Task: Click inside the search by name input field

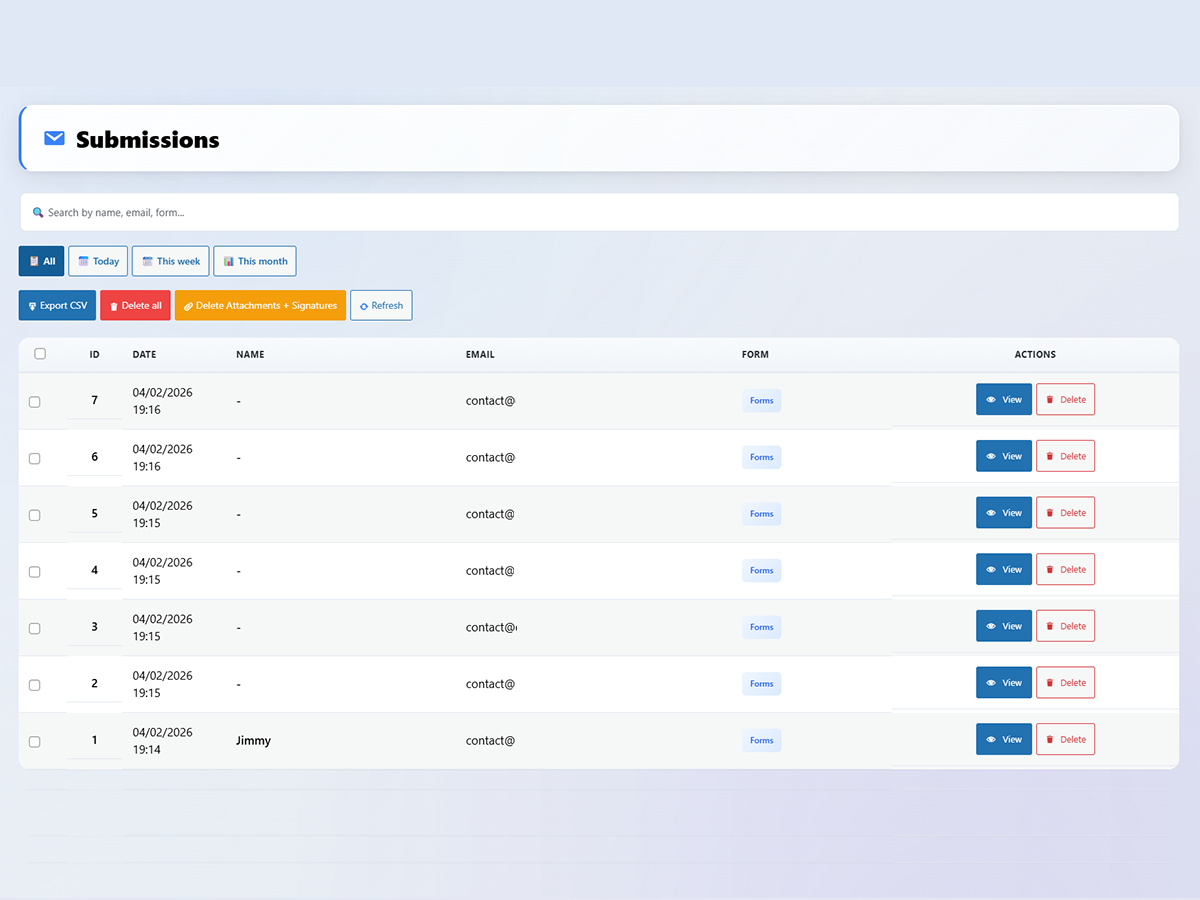Action: click(x=300, y=212)
